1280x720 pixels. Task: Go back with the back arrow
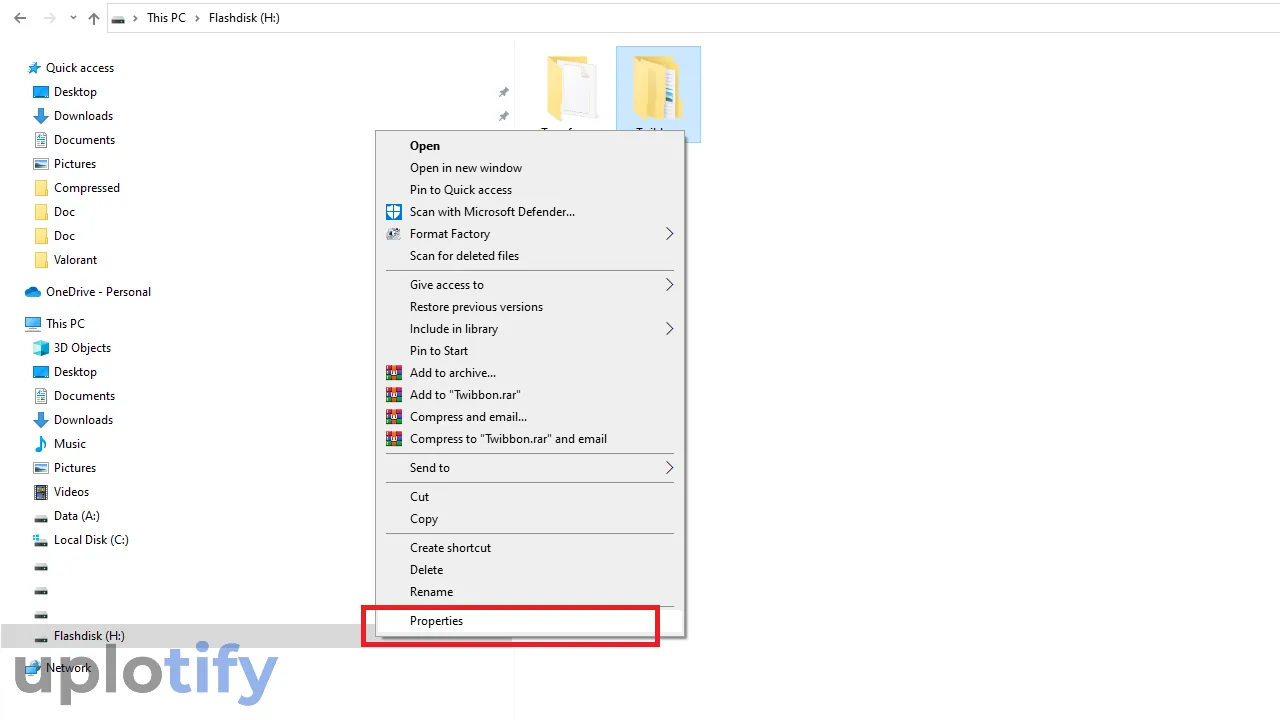click(20, 18)
